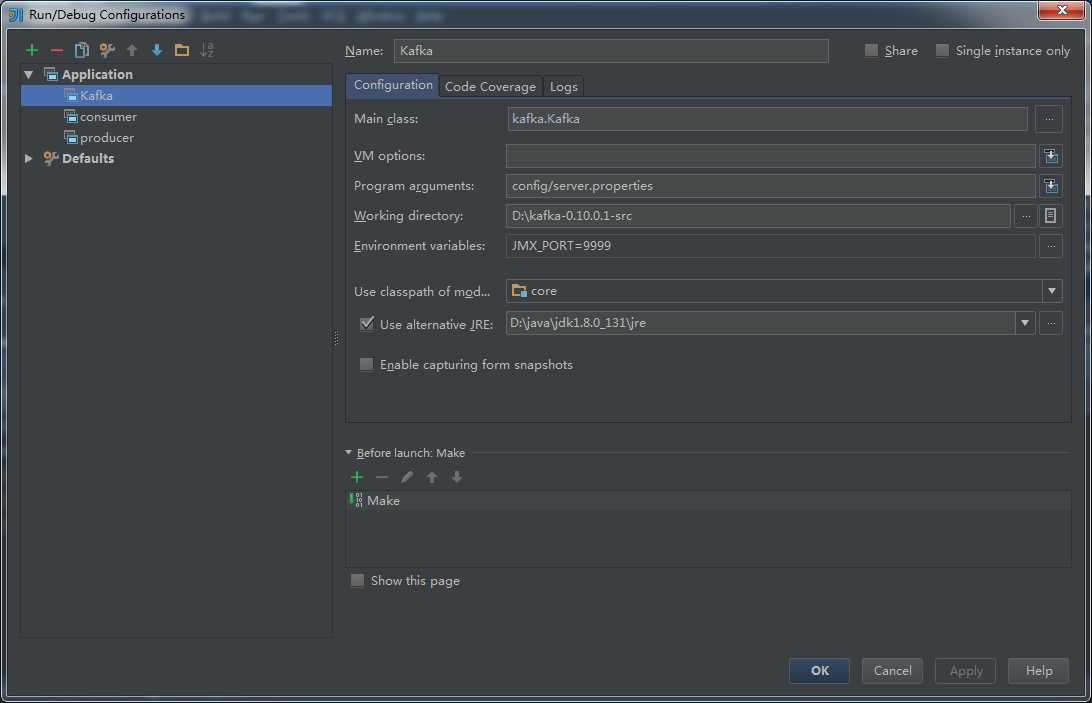Viewport: 1092px width, 703px height.
Task: Browse for the Working directory
Action: click(x=1025, y=216)
